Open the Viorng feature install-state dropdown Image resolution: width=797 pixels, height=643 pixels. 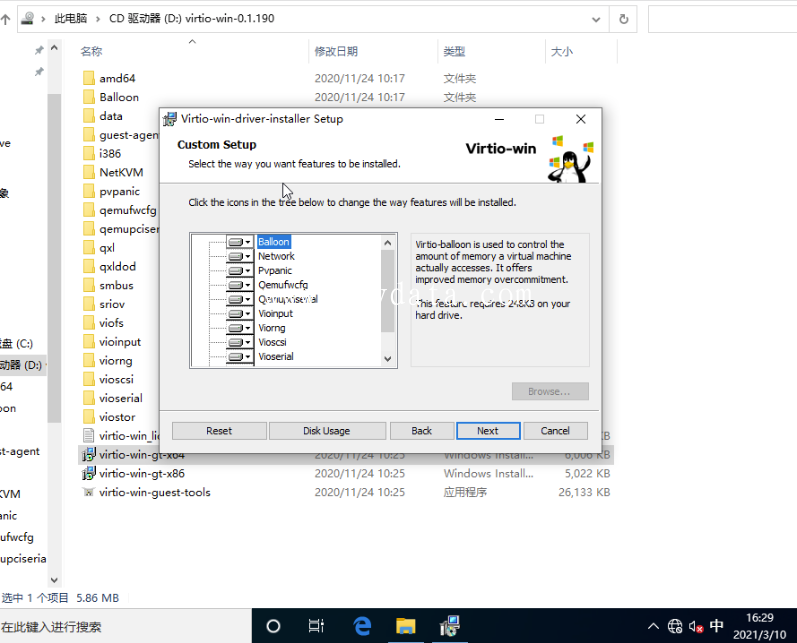click(x=240, y=328)
